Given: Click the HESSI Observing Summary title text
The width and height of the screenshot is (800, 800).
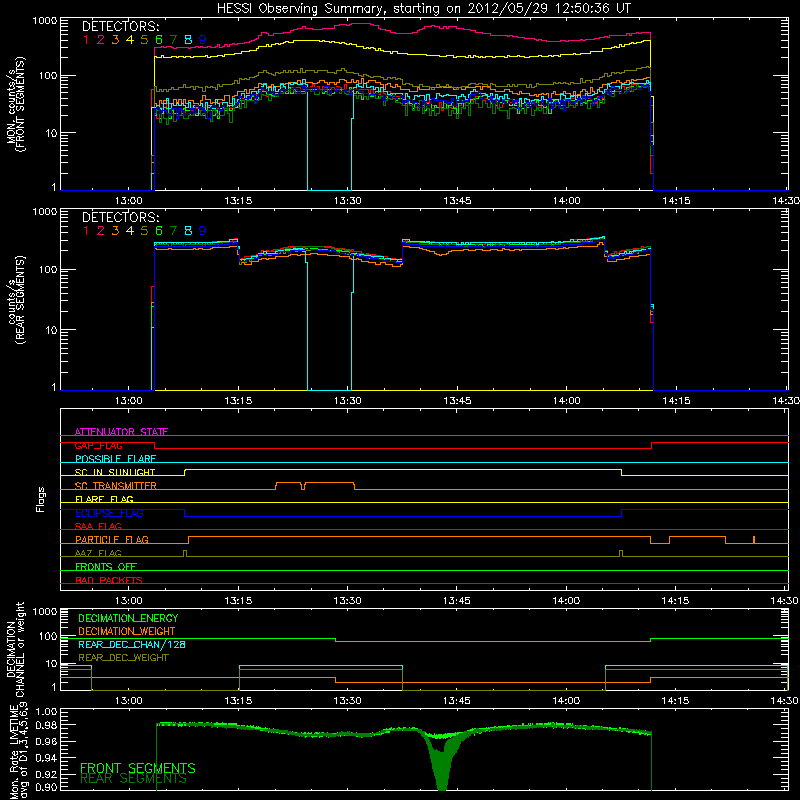Looking at the screenshot, I should point(423,9).
